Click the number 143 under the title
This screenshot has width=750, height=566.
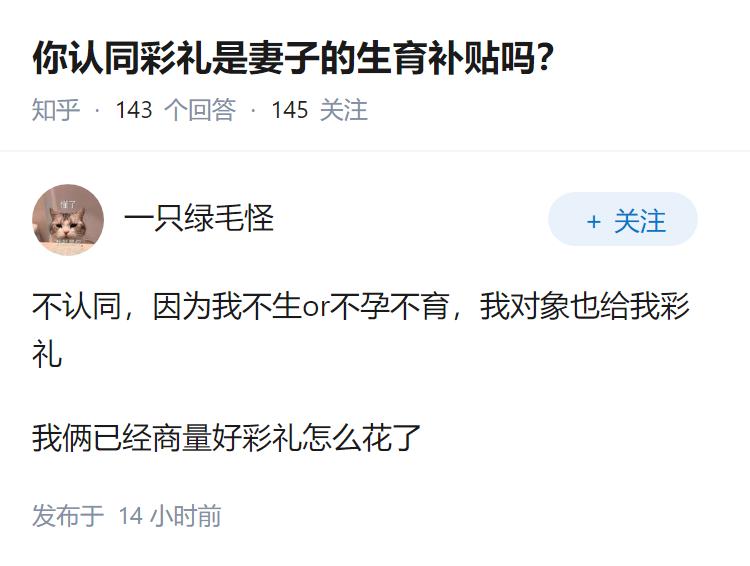coord(134,110)
